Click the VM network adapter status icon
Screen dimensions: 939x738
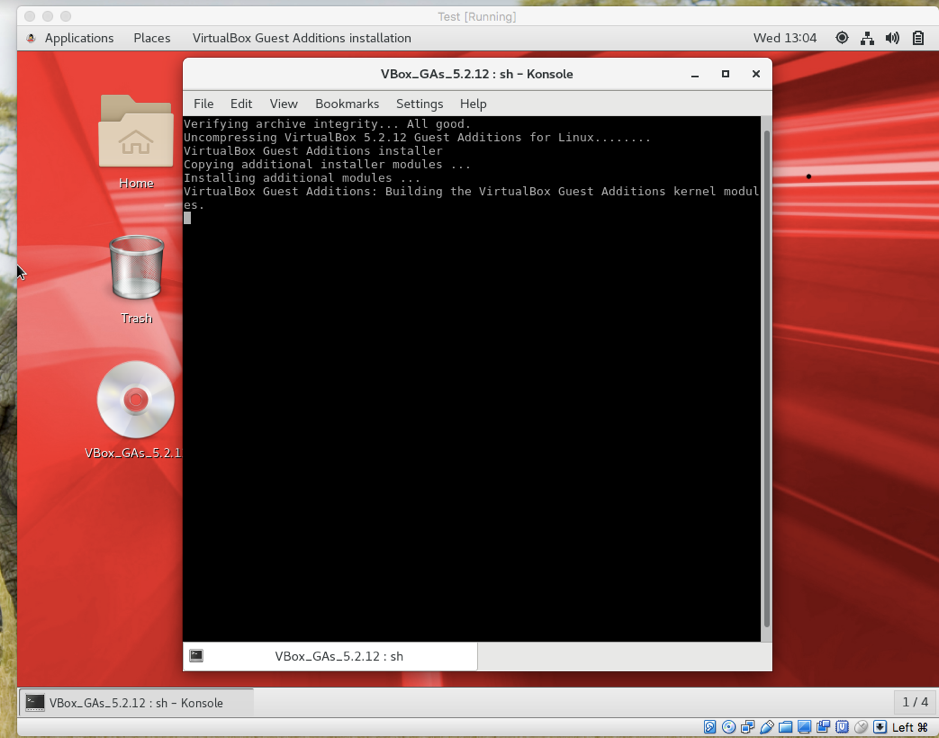pyautogui.click(x=747, y=726)
